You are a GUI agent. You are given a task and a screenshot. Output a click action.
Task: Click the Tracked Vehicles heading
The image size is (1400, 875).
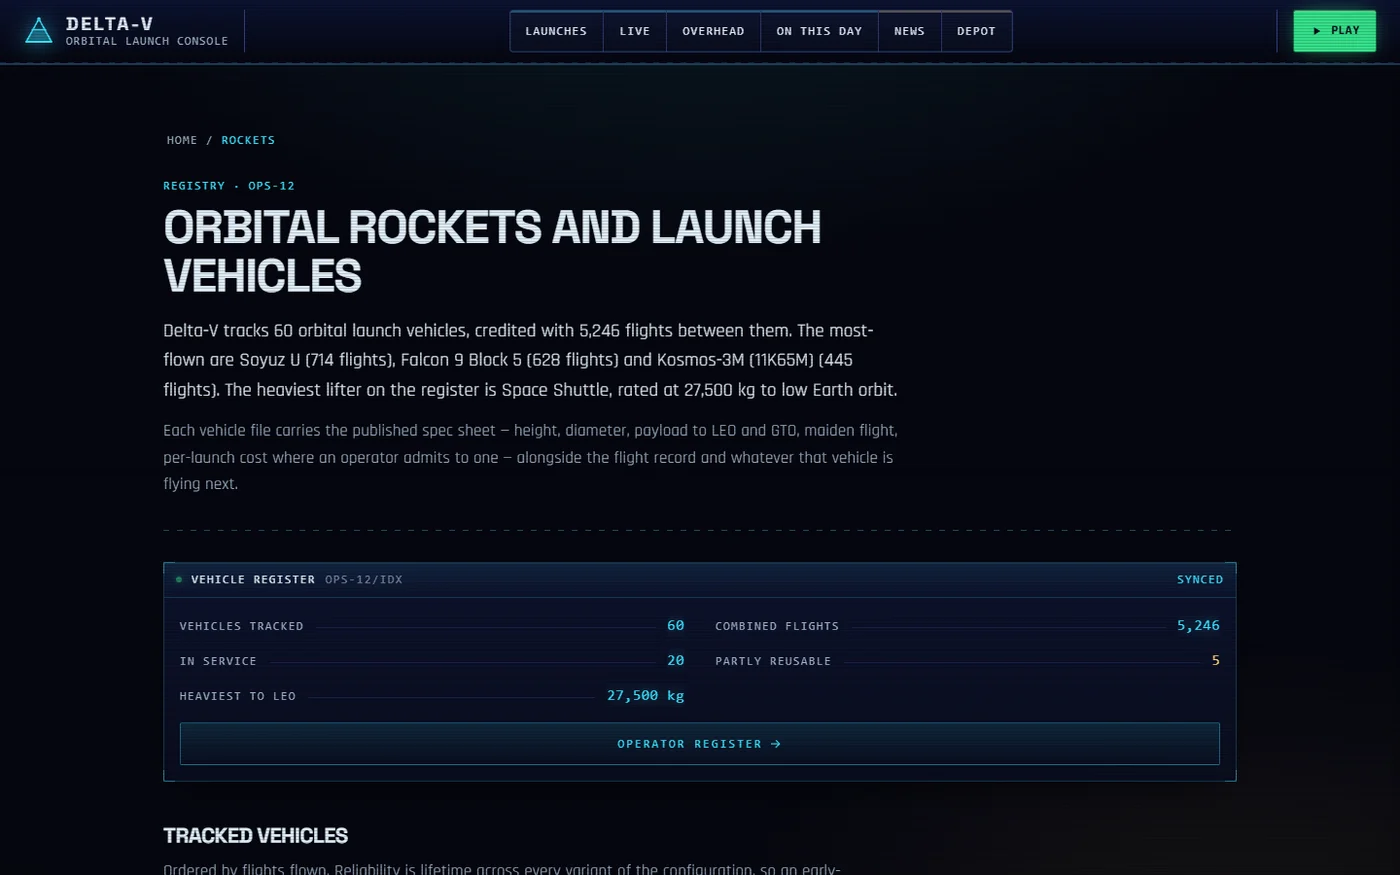coord(256,836)
